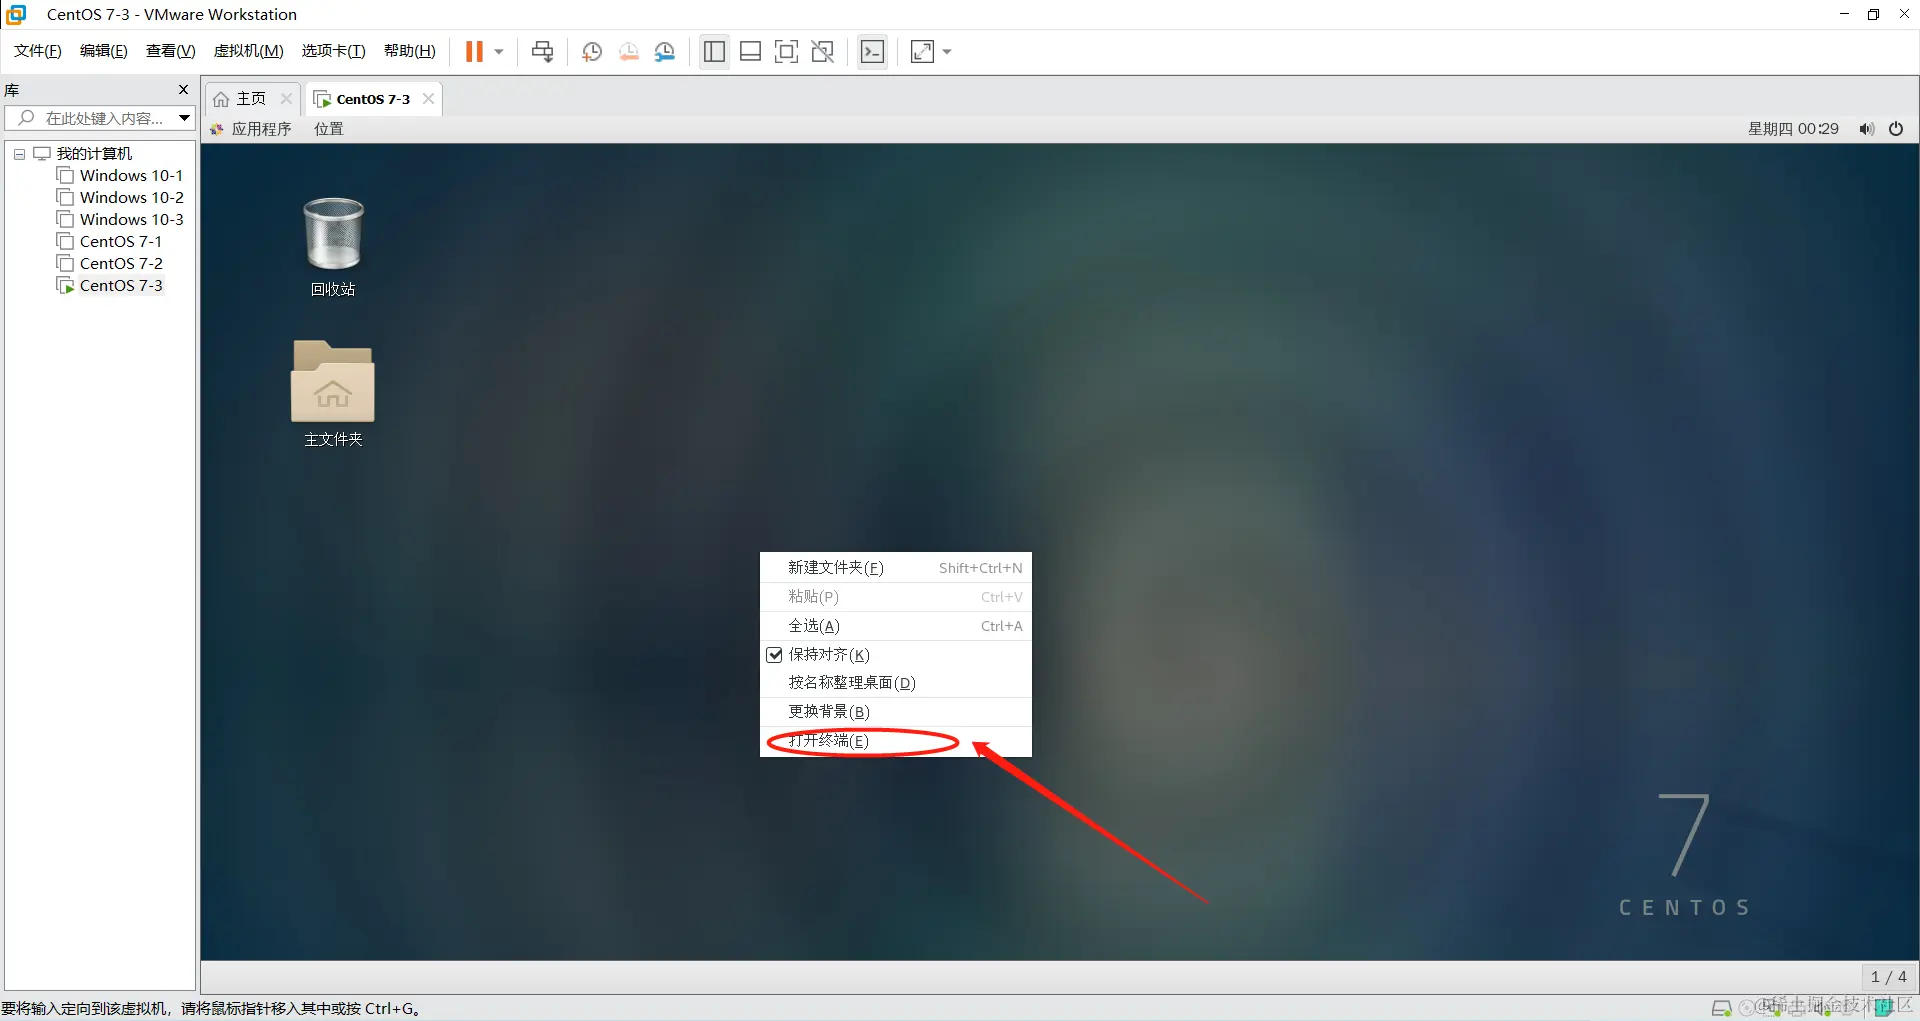Click the 星期四 00:29 clock
Image resolution: width=1920 pixels, height=1021 pixels.
click(1793, 129)
